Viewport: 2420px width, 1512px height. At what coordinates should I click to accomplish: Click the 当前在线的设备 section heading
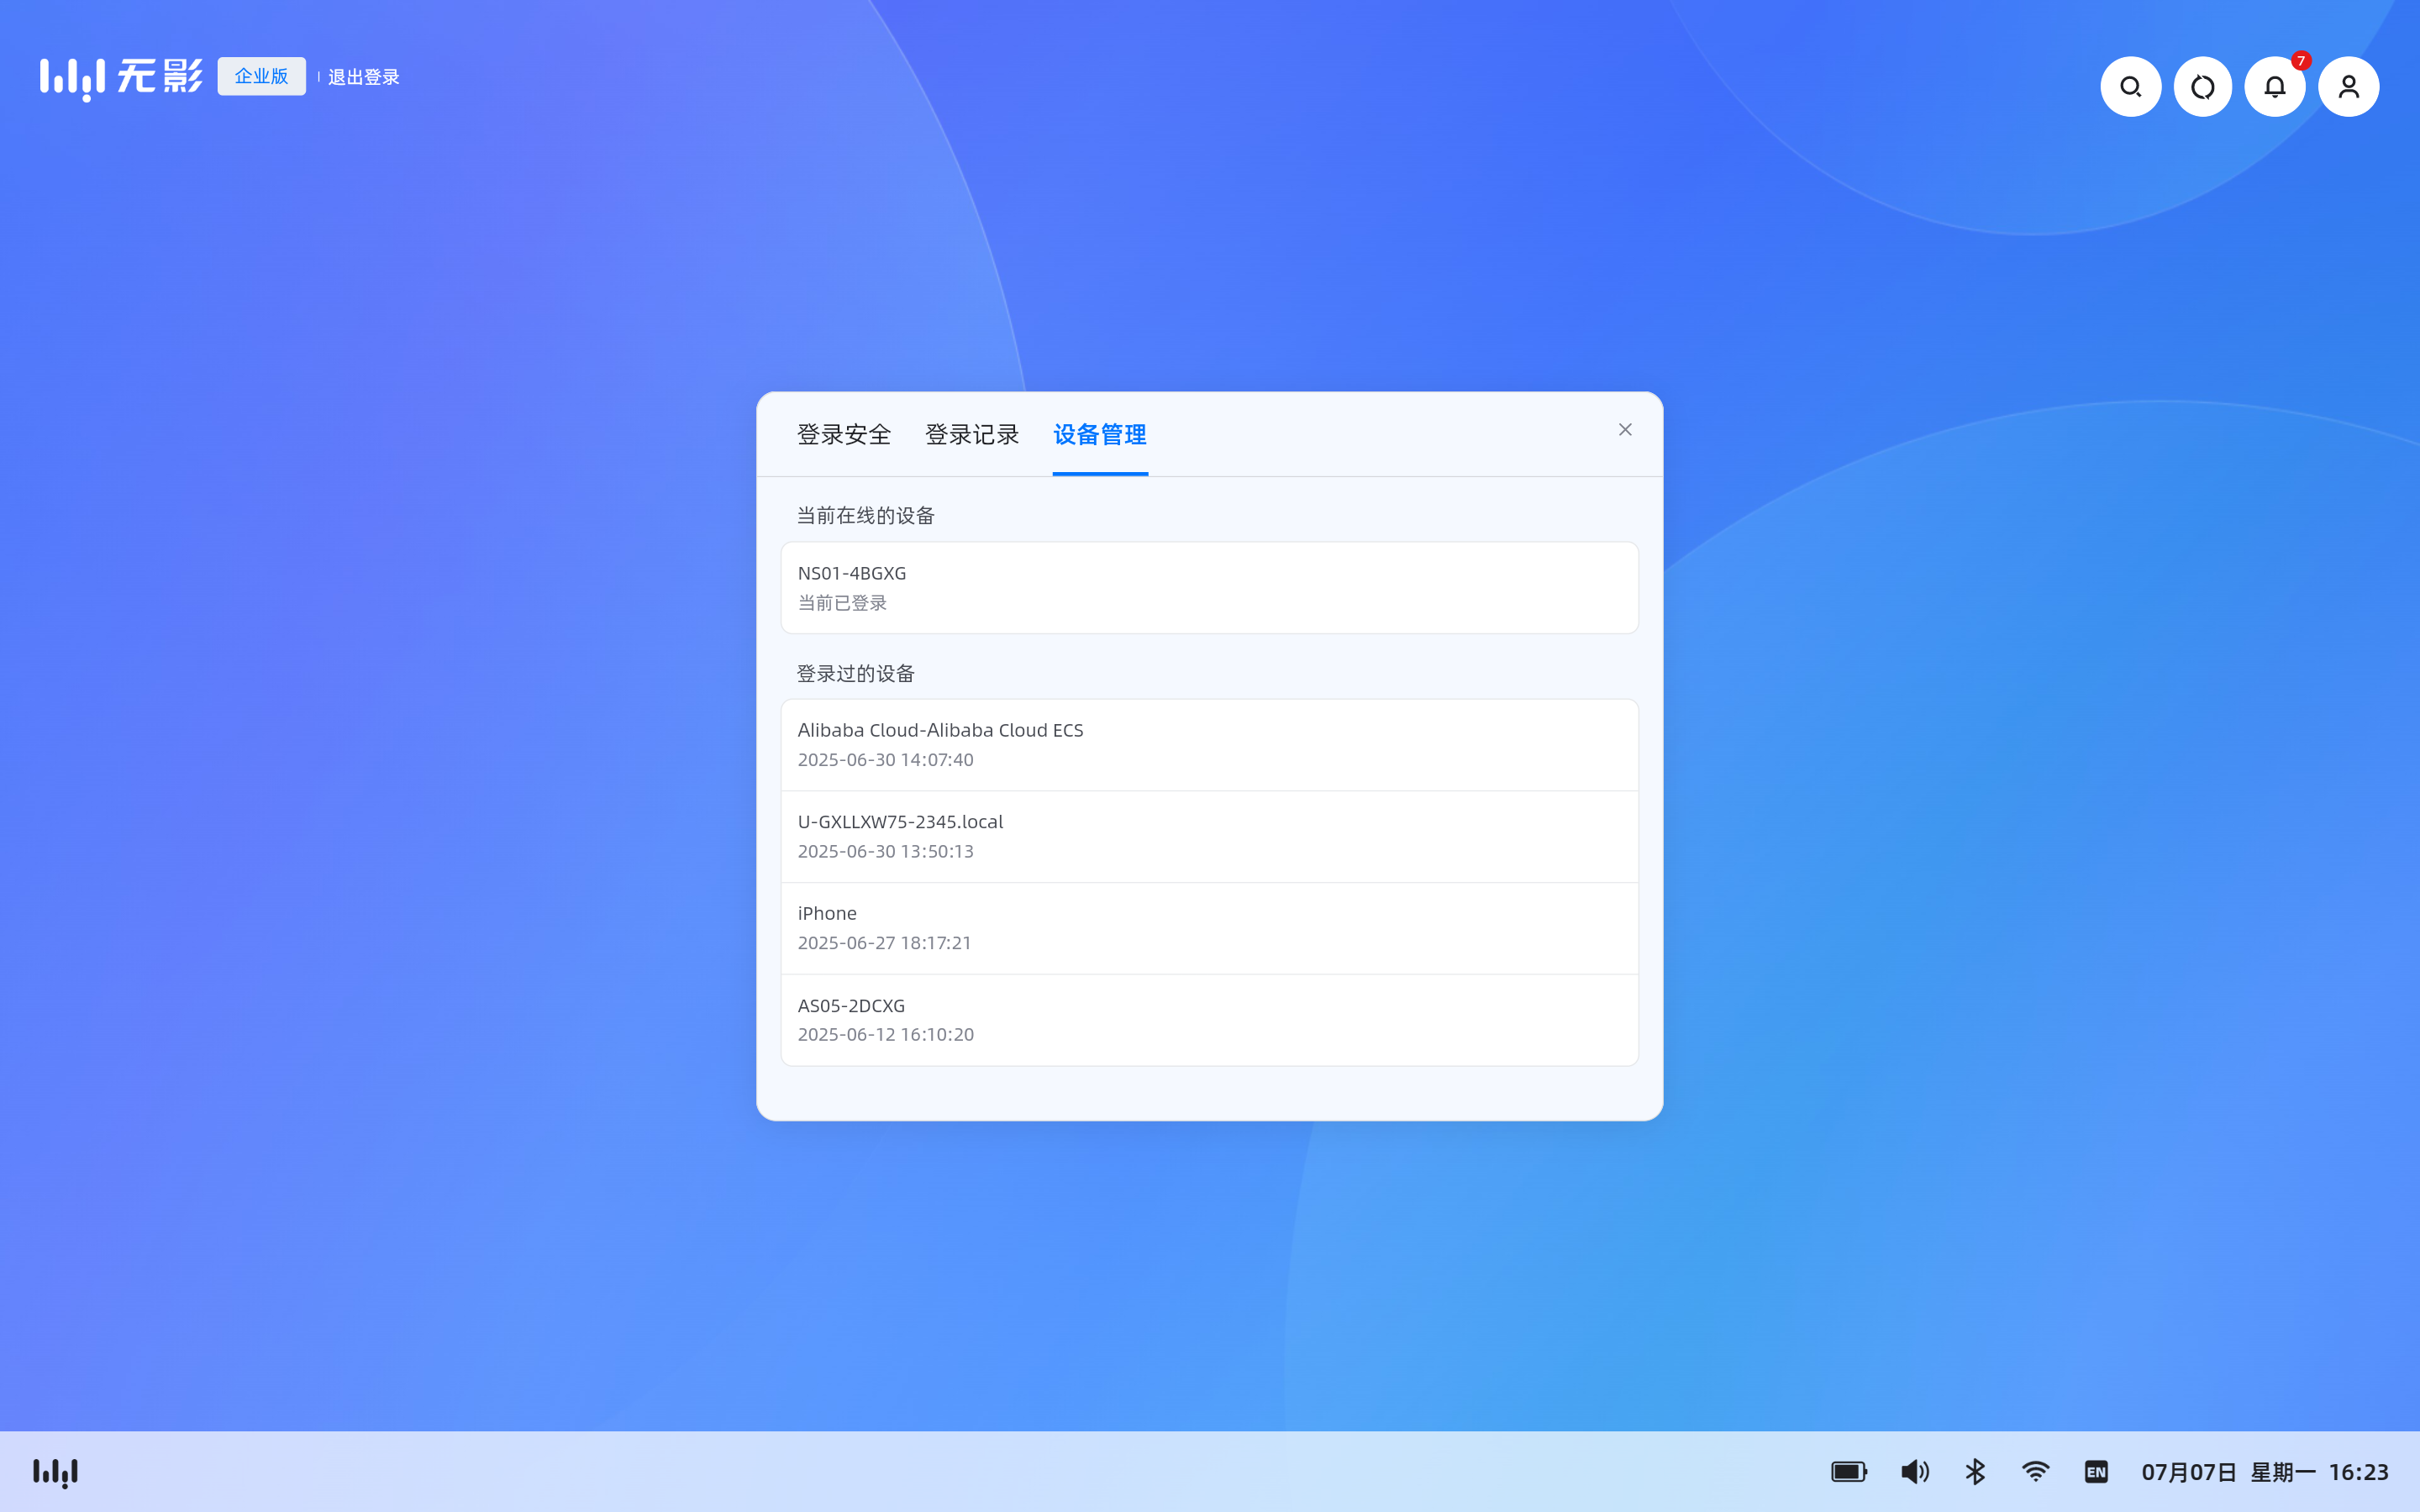point(865,516)
